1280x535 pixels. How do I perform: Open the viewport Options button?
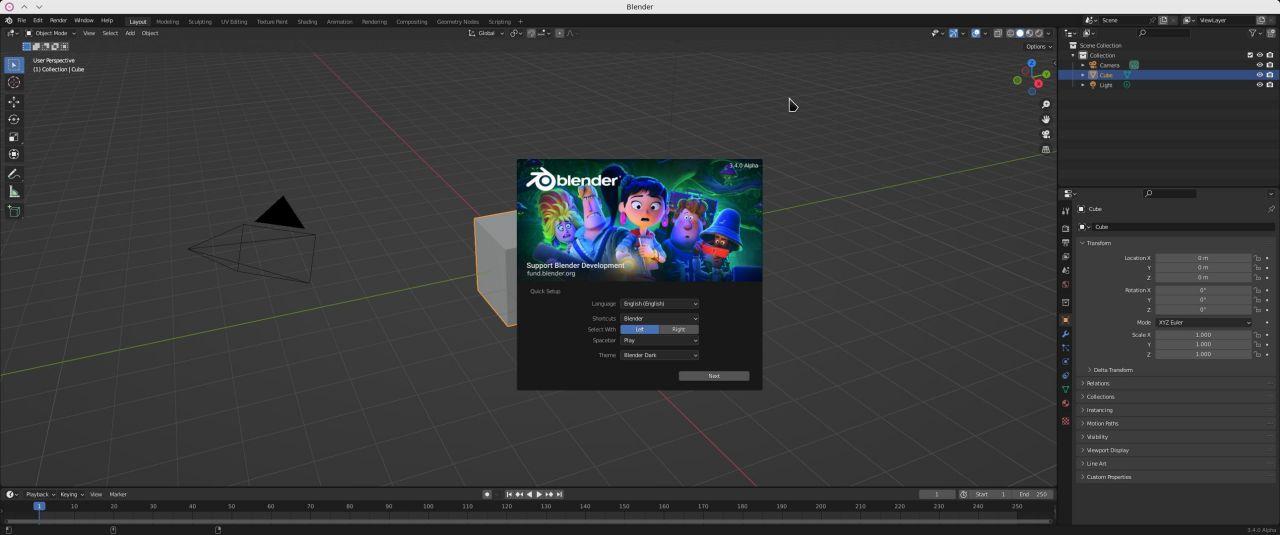click(x=1038, y=46)
